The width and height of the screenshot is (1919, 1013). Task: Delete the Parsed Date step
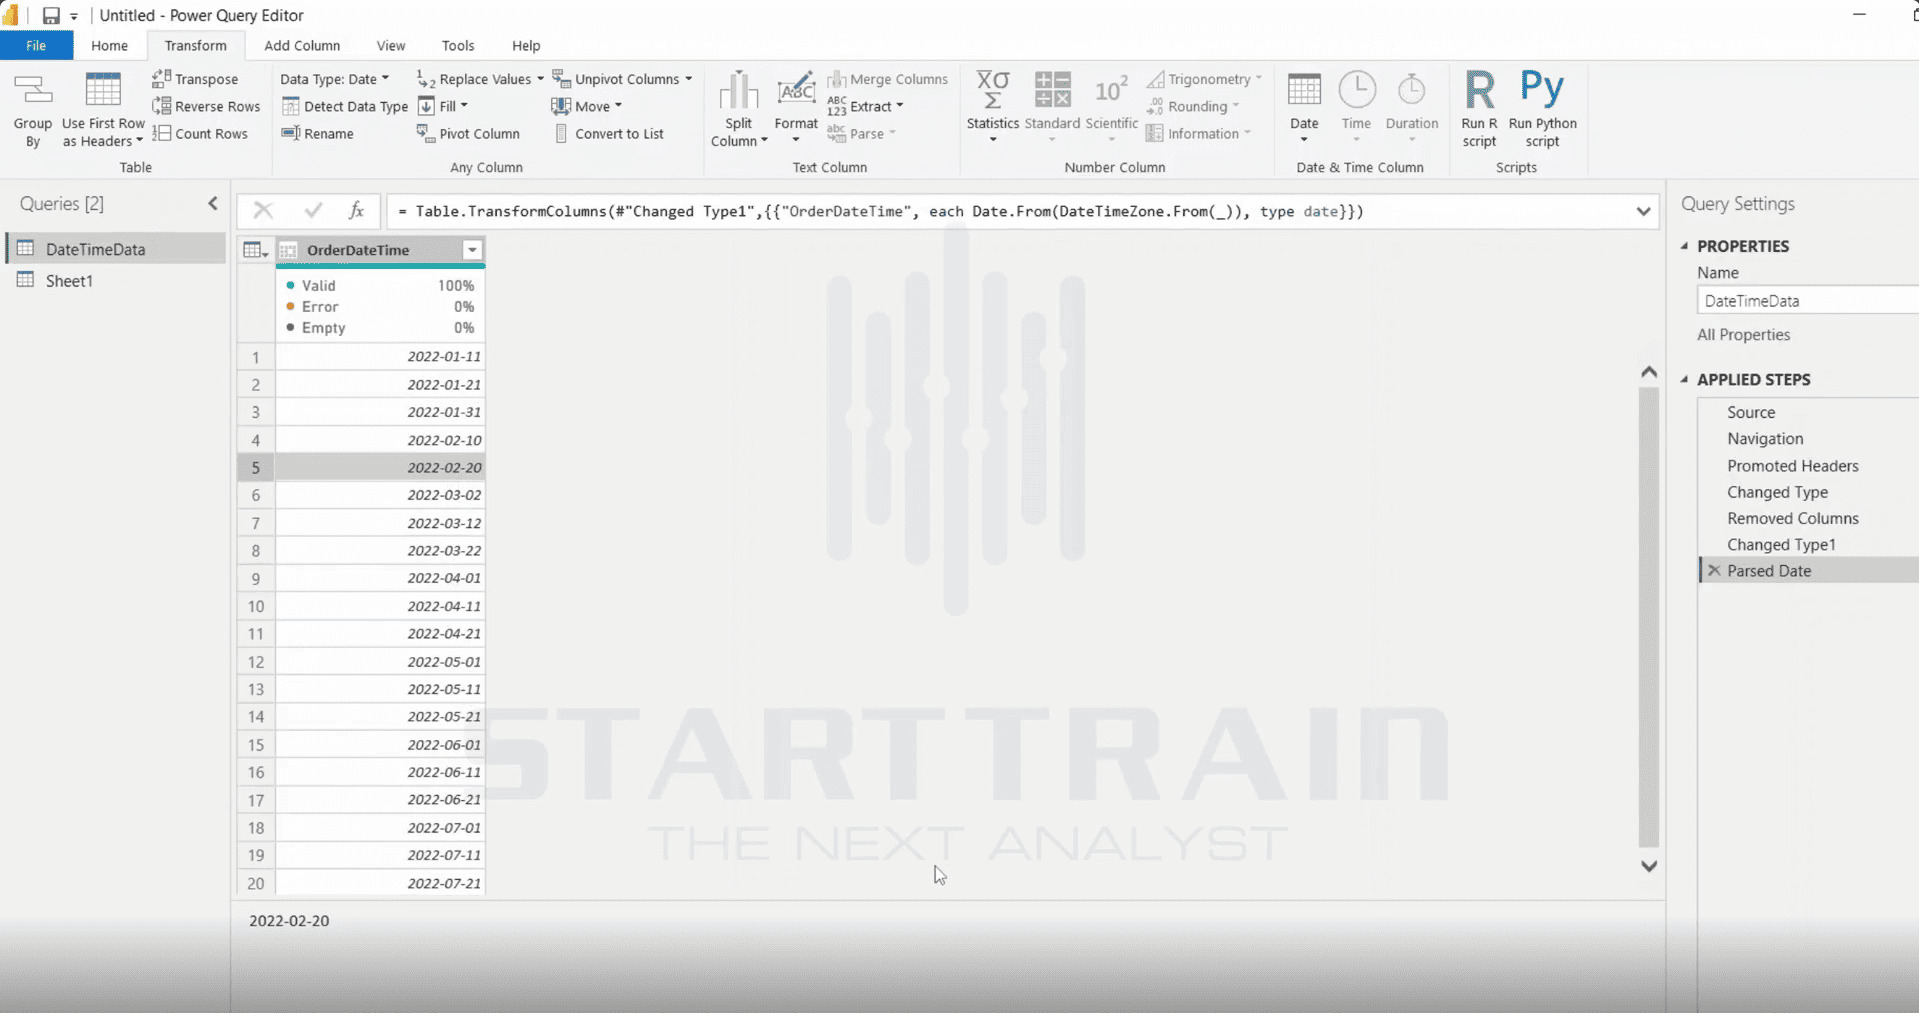tap(1714, 571)
